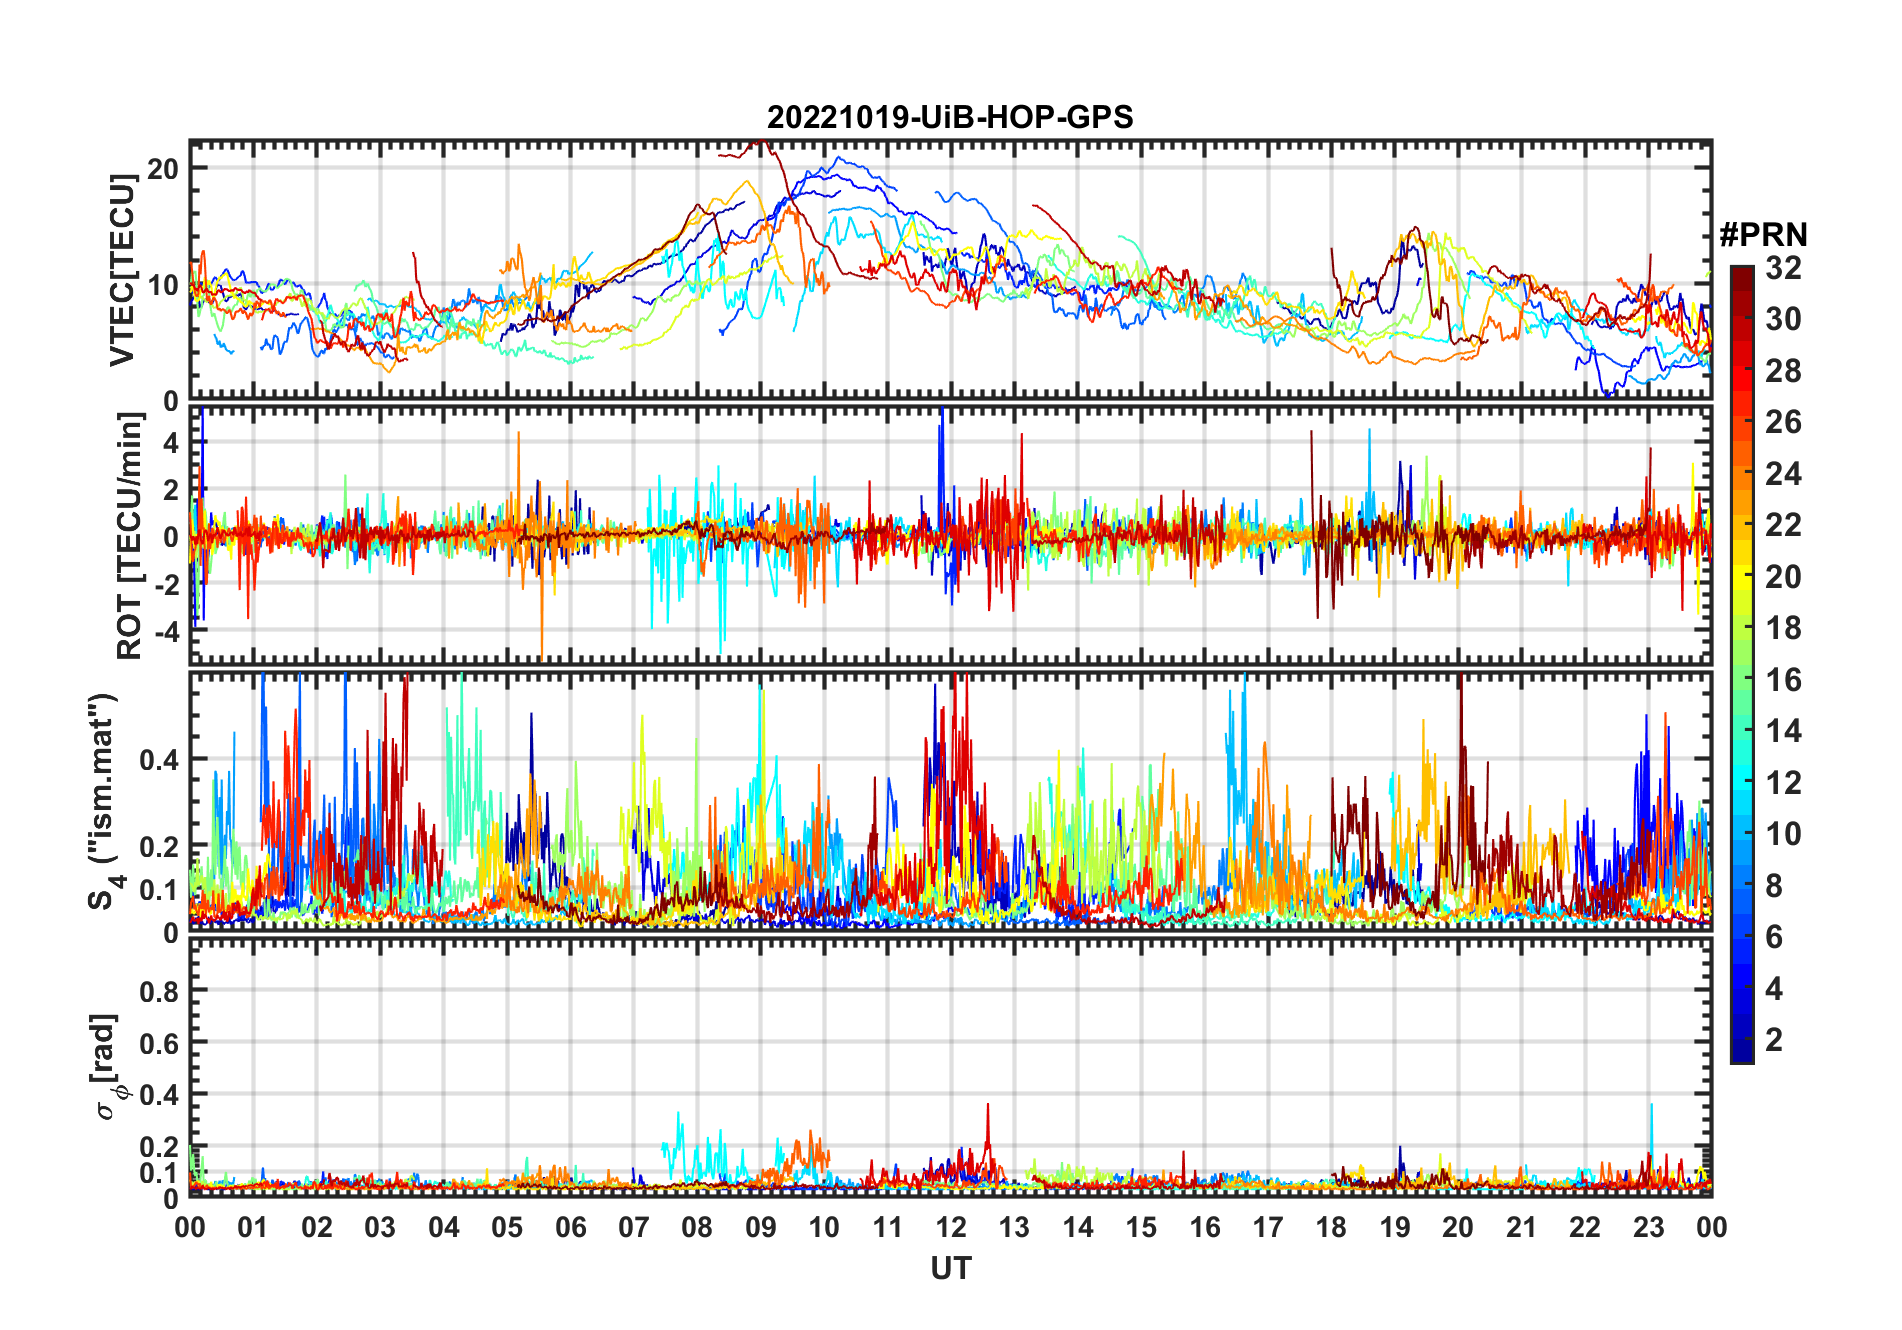Click UT axis tick label 10
Screen dimensions: 1902x1330
click(x=824, y=1227)
